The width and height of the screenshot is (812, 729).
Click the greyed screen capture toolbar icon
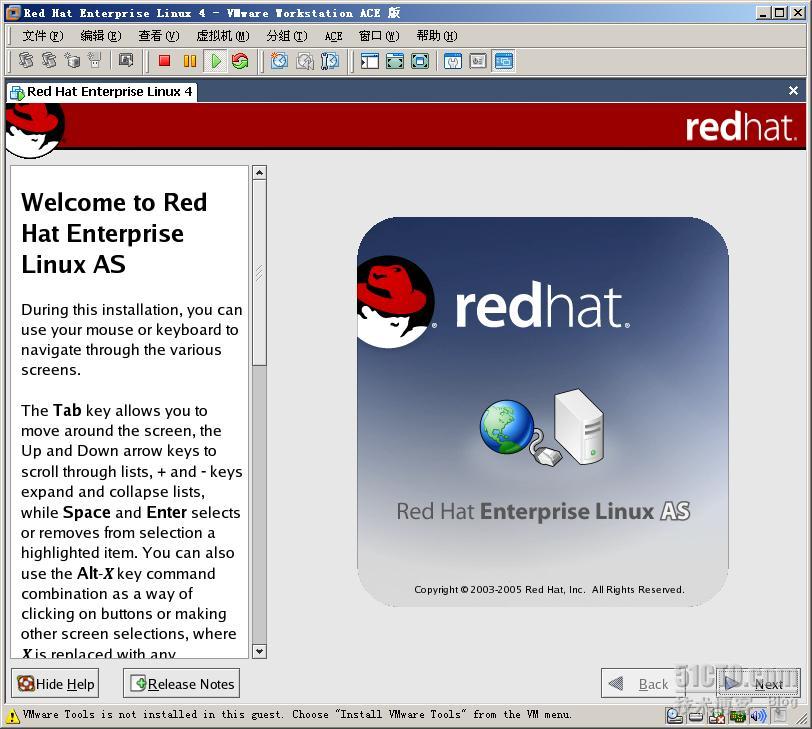126,61
